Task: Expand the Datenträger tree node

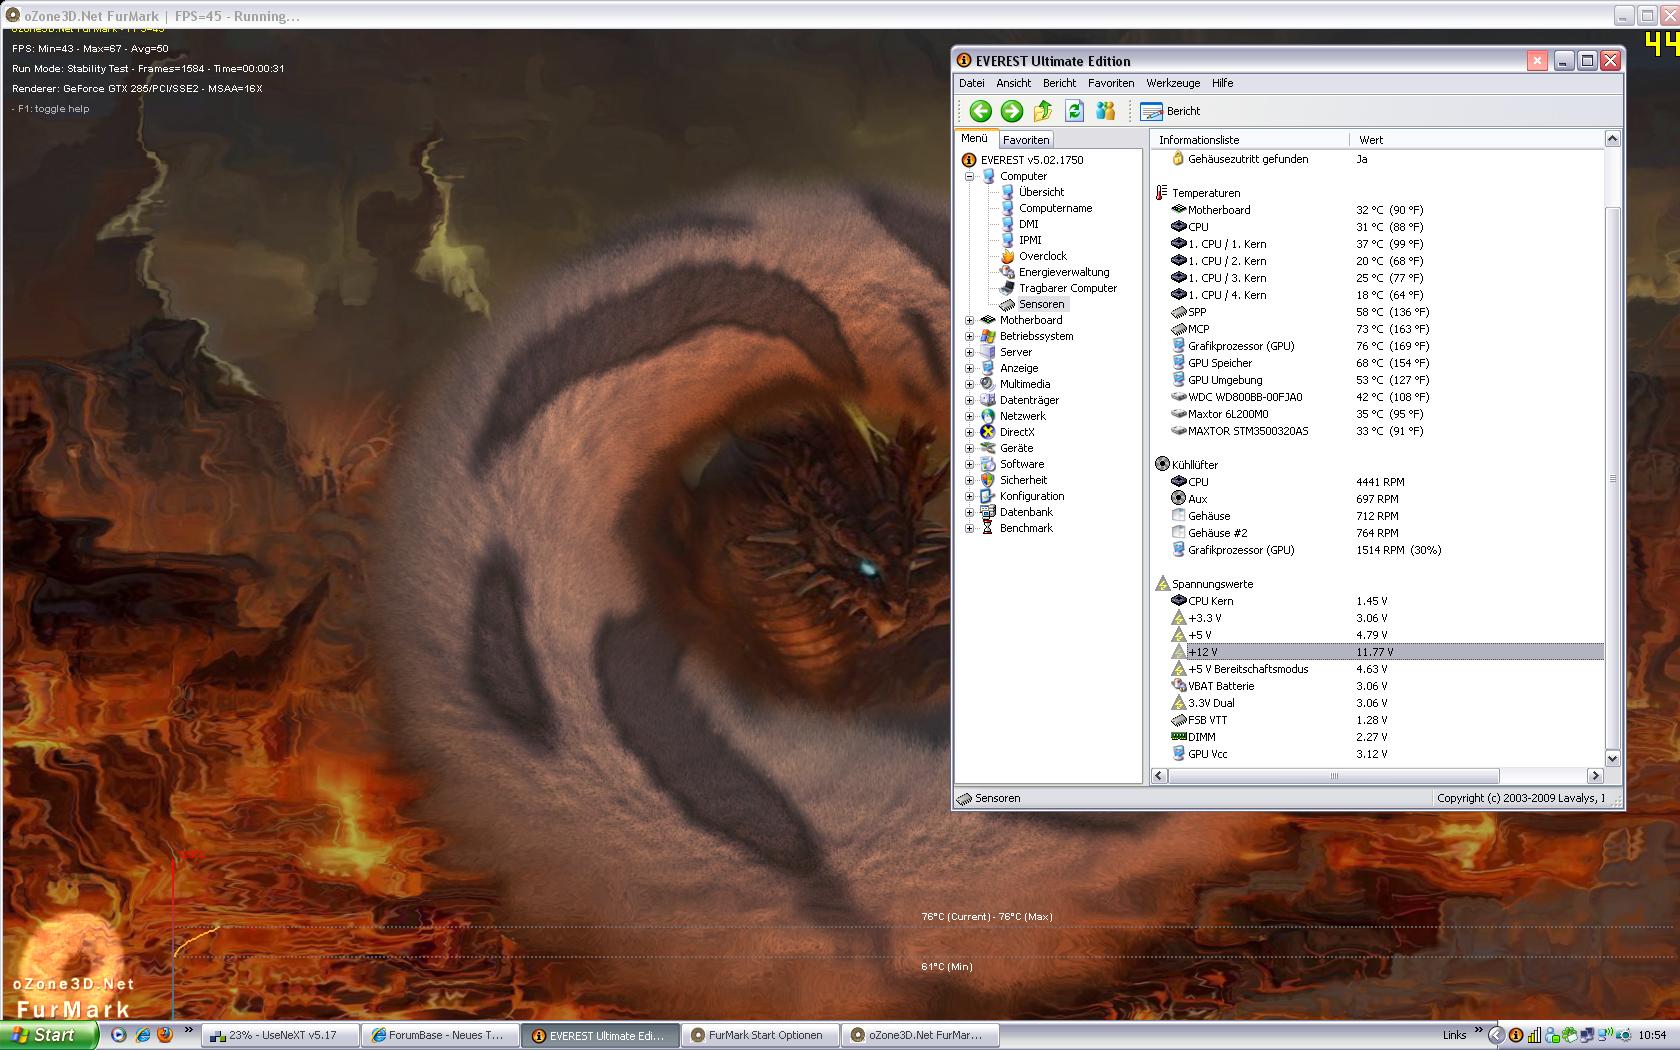Action: click(x=969, y=400)
